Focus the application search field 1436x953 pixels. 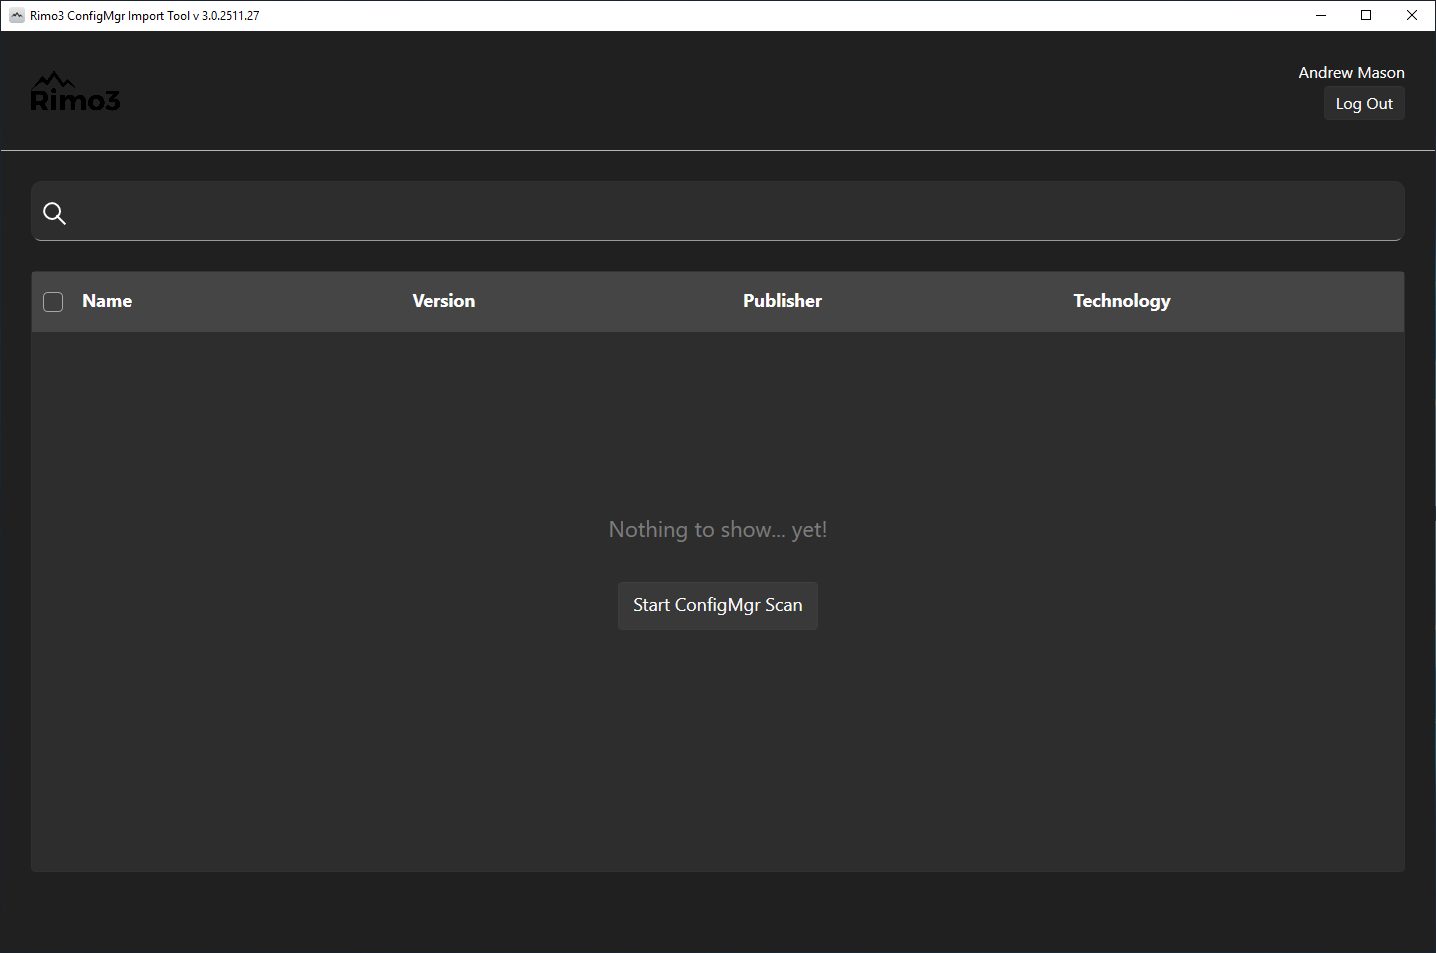tap(730, 212)
